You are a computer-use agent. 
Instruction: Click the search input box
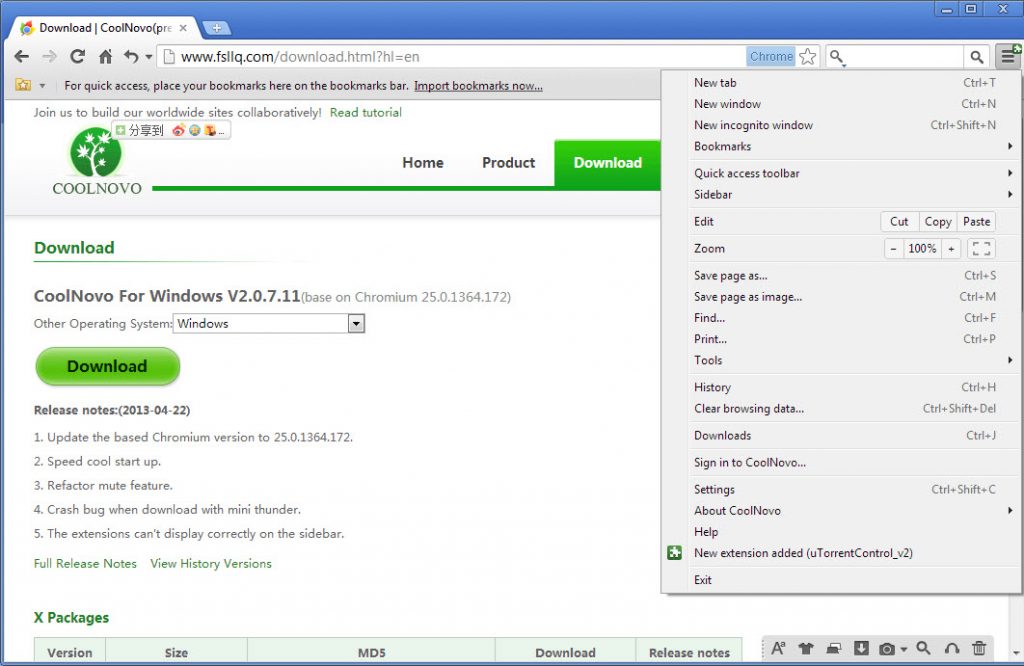point(904,57)
